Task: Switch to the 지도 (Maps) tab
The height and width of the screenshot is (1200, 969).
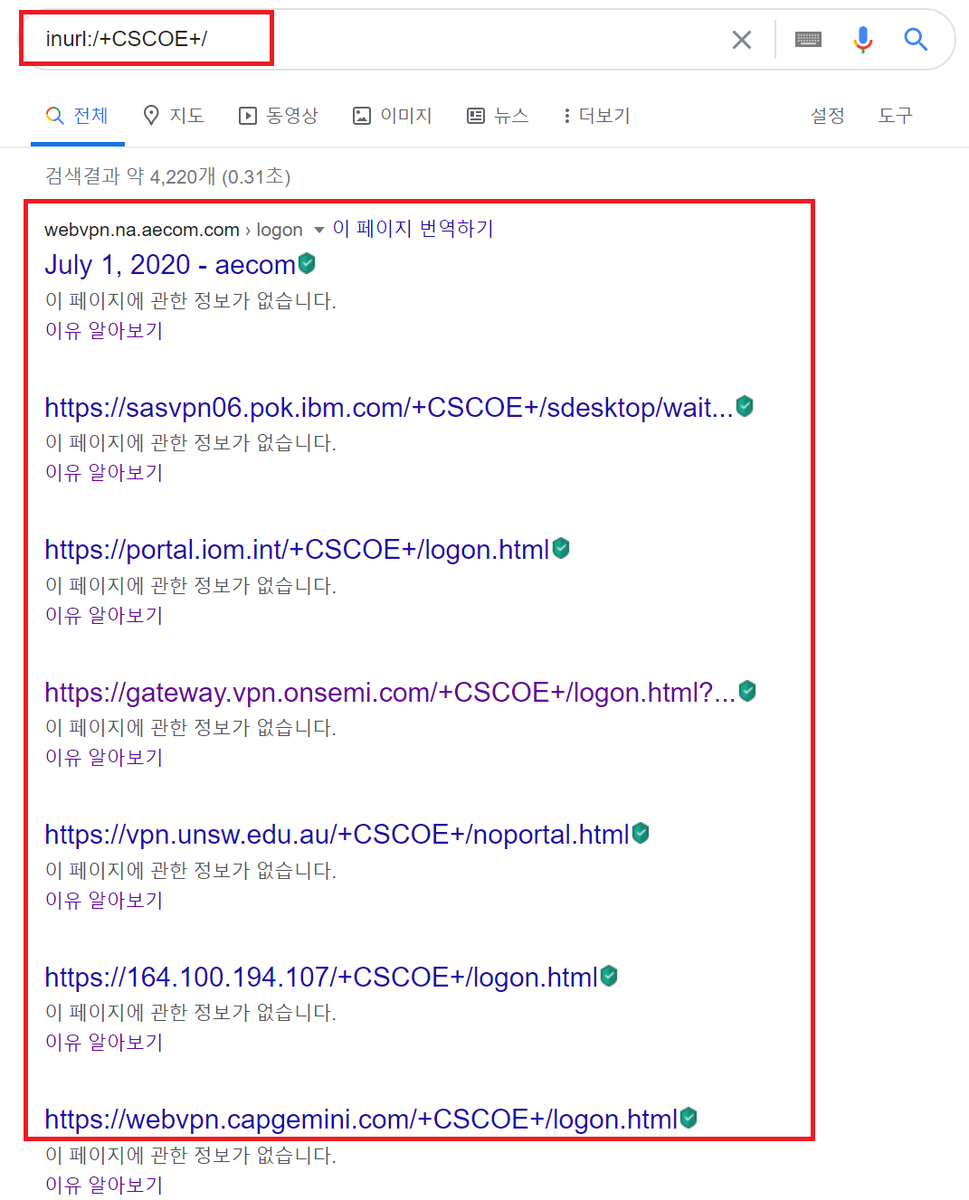Action: 174,116
